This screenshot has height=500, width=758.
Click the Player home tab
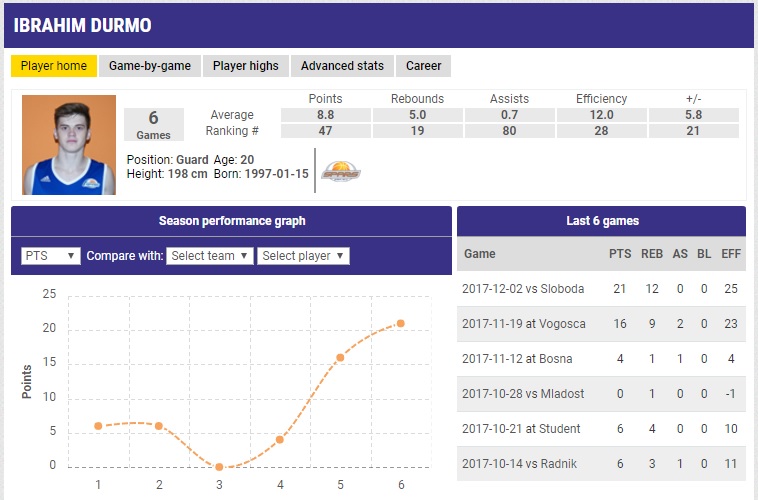pos(54,66)
